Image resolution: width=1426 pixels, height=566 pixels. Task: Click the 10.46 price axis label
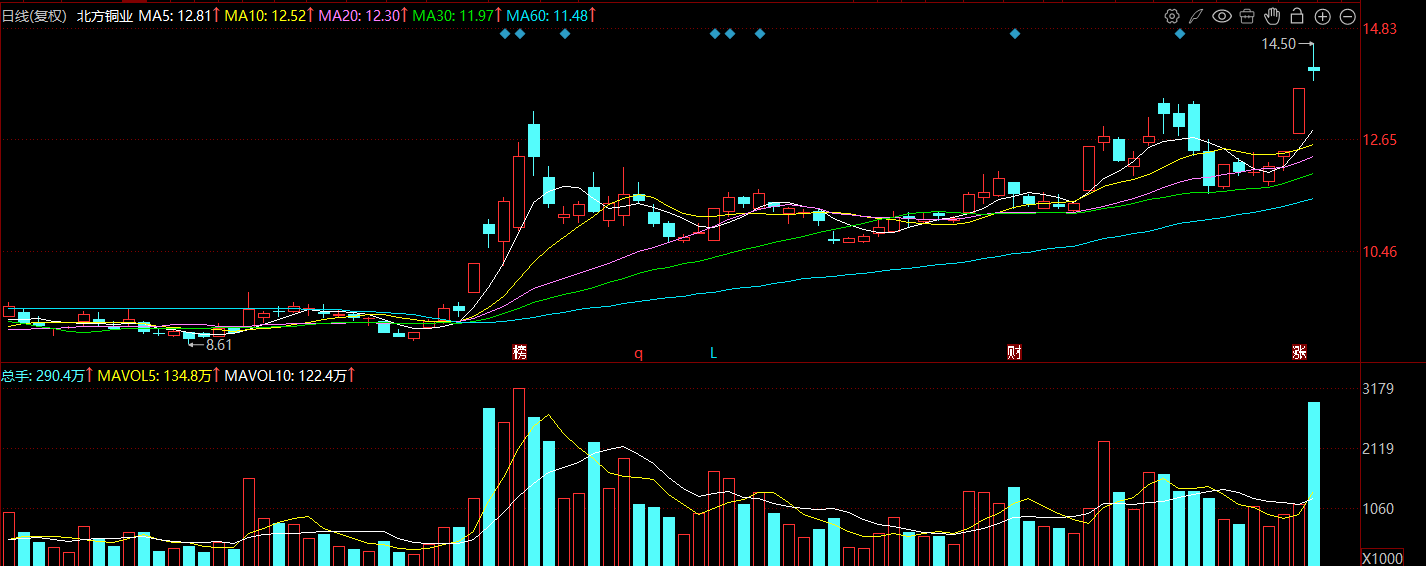click(x=1380, y=252)
